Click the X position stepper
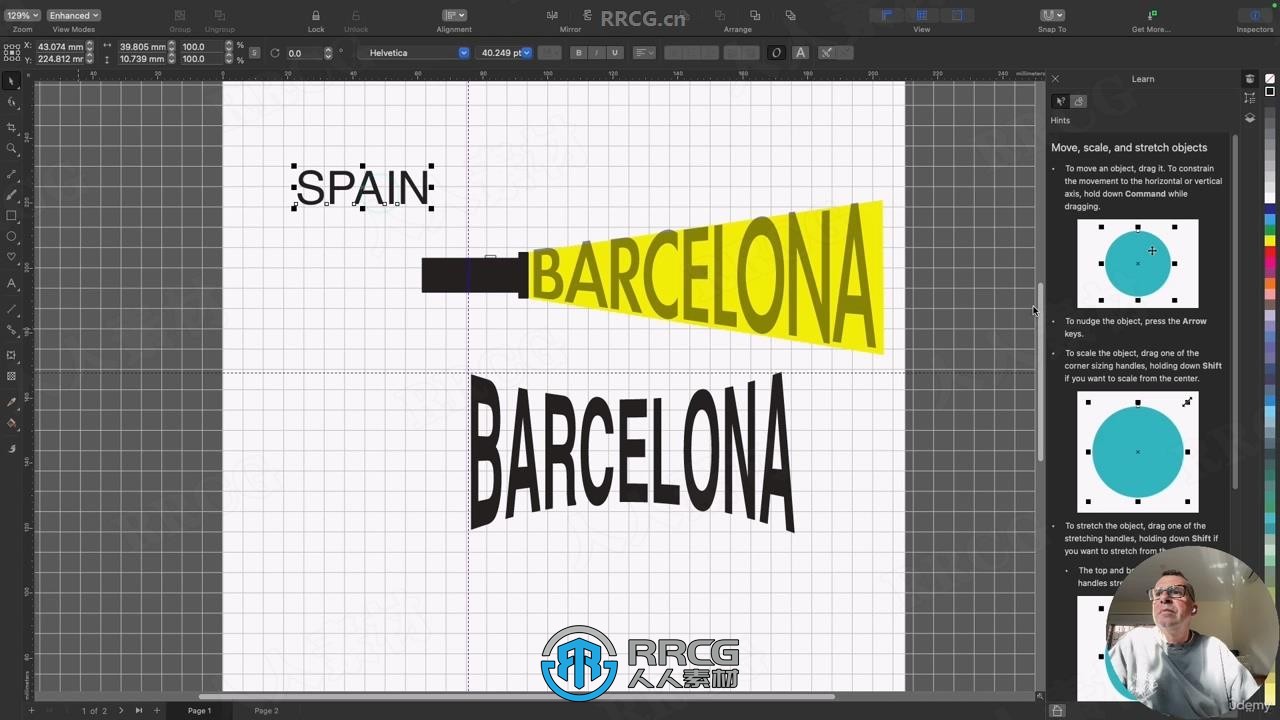This screenshot has height=720, width=1280. pos(90,47)
